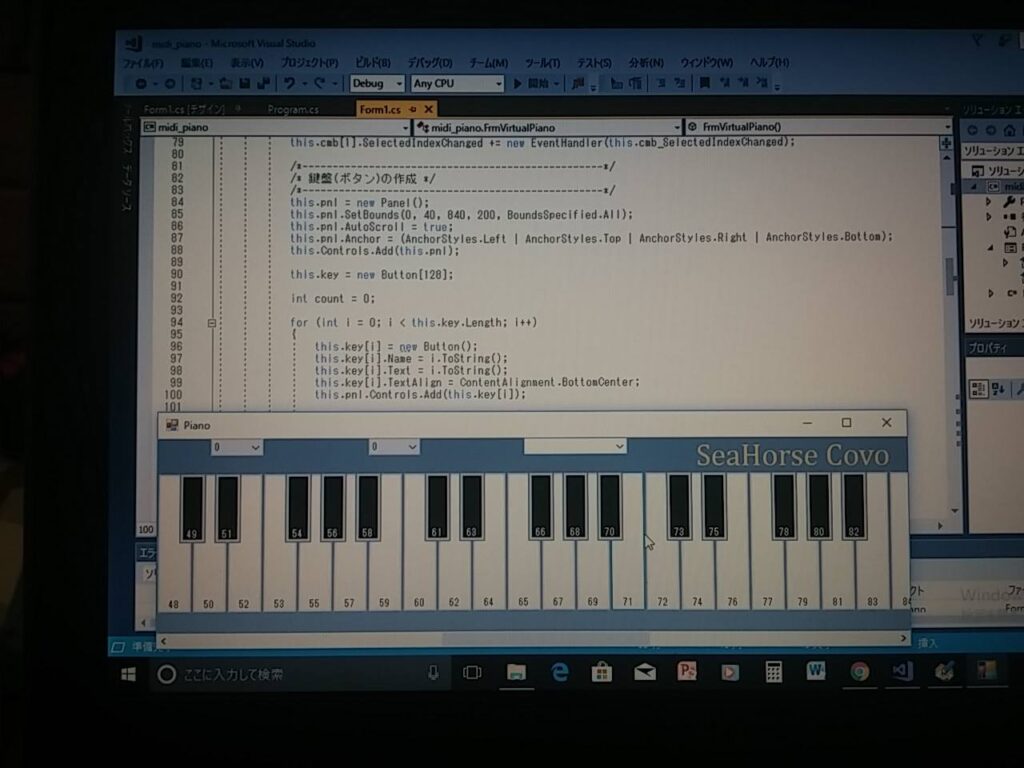Screen dimensions: 1024x768
Task: Save the current file via toolbar icon
Action: [x=245, y=84]
